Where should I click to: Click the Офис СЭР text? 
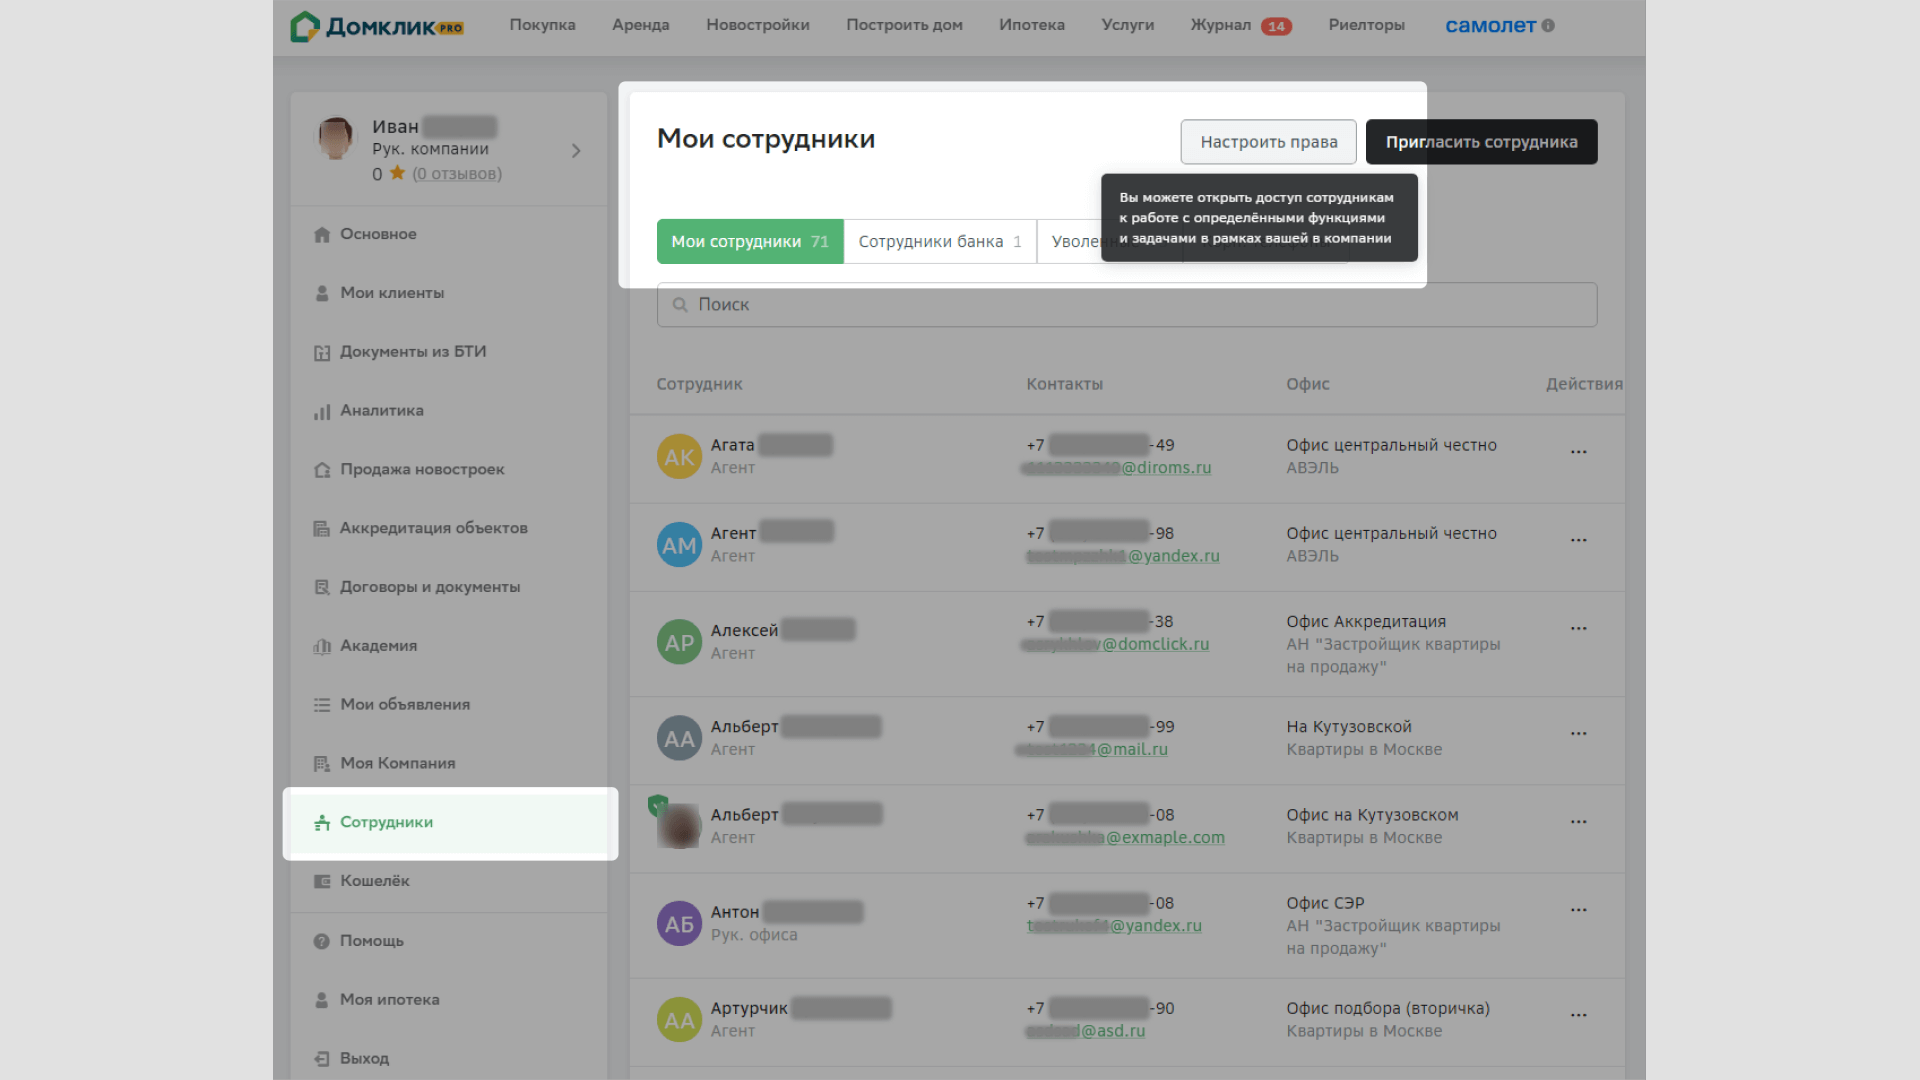tap(1325, 903)
